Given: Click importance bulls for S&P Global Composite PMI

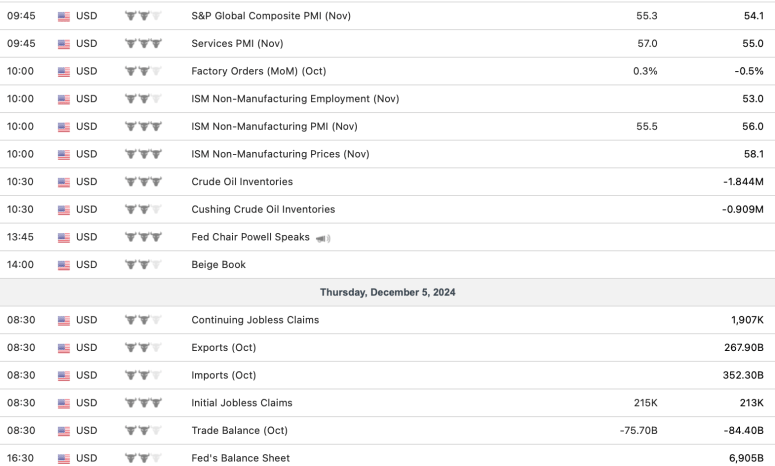Looking at the screenshot, I should click(143, 16).
